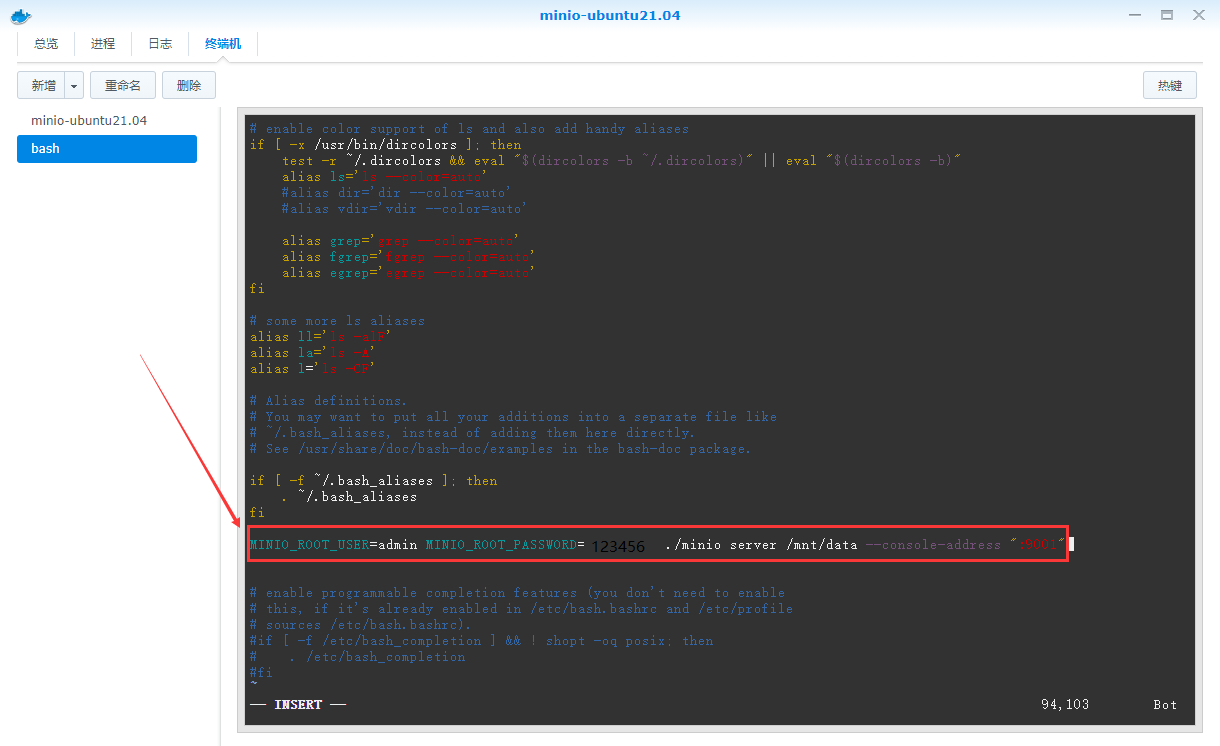The image size is (1220, 746).
Task: Click the 删除 button
Action: pyautogui.click(x=189, y=86)
